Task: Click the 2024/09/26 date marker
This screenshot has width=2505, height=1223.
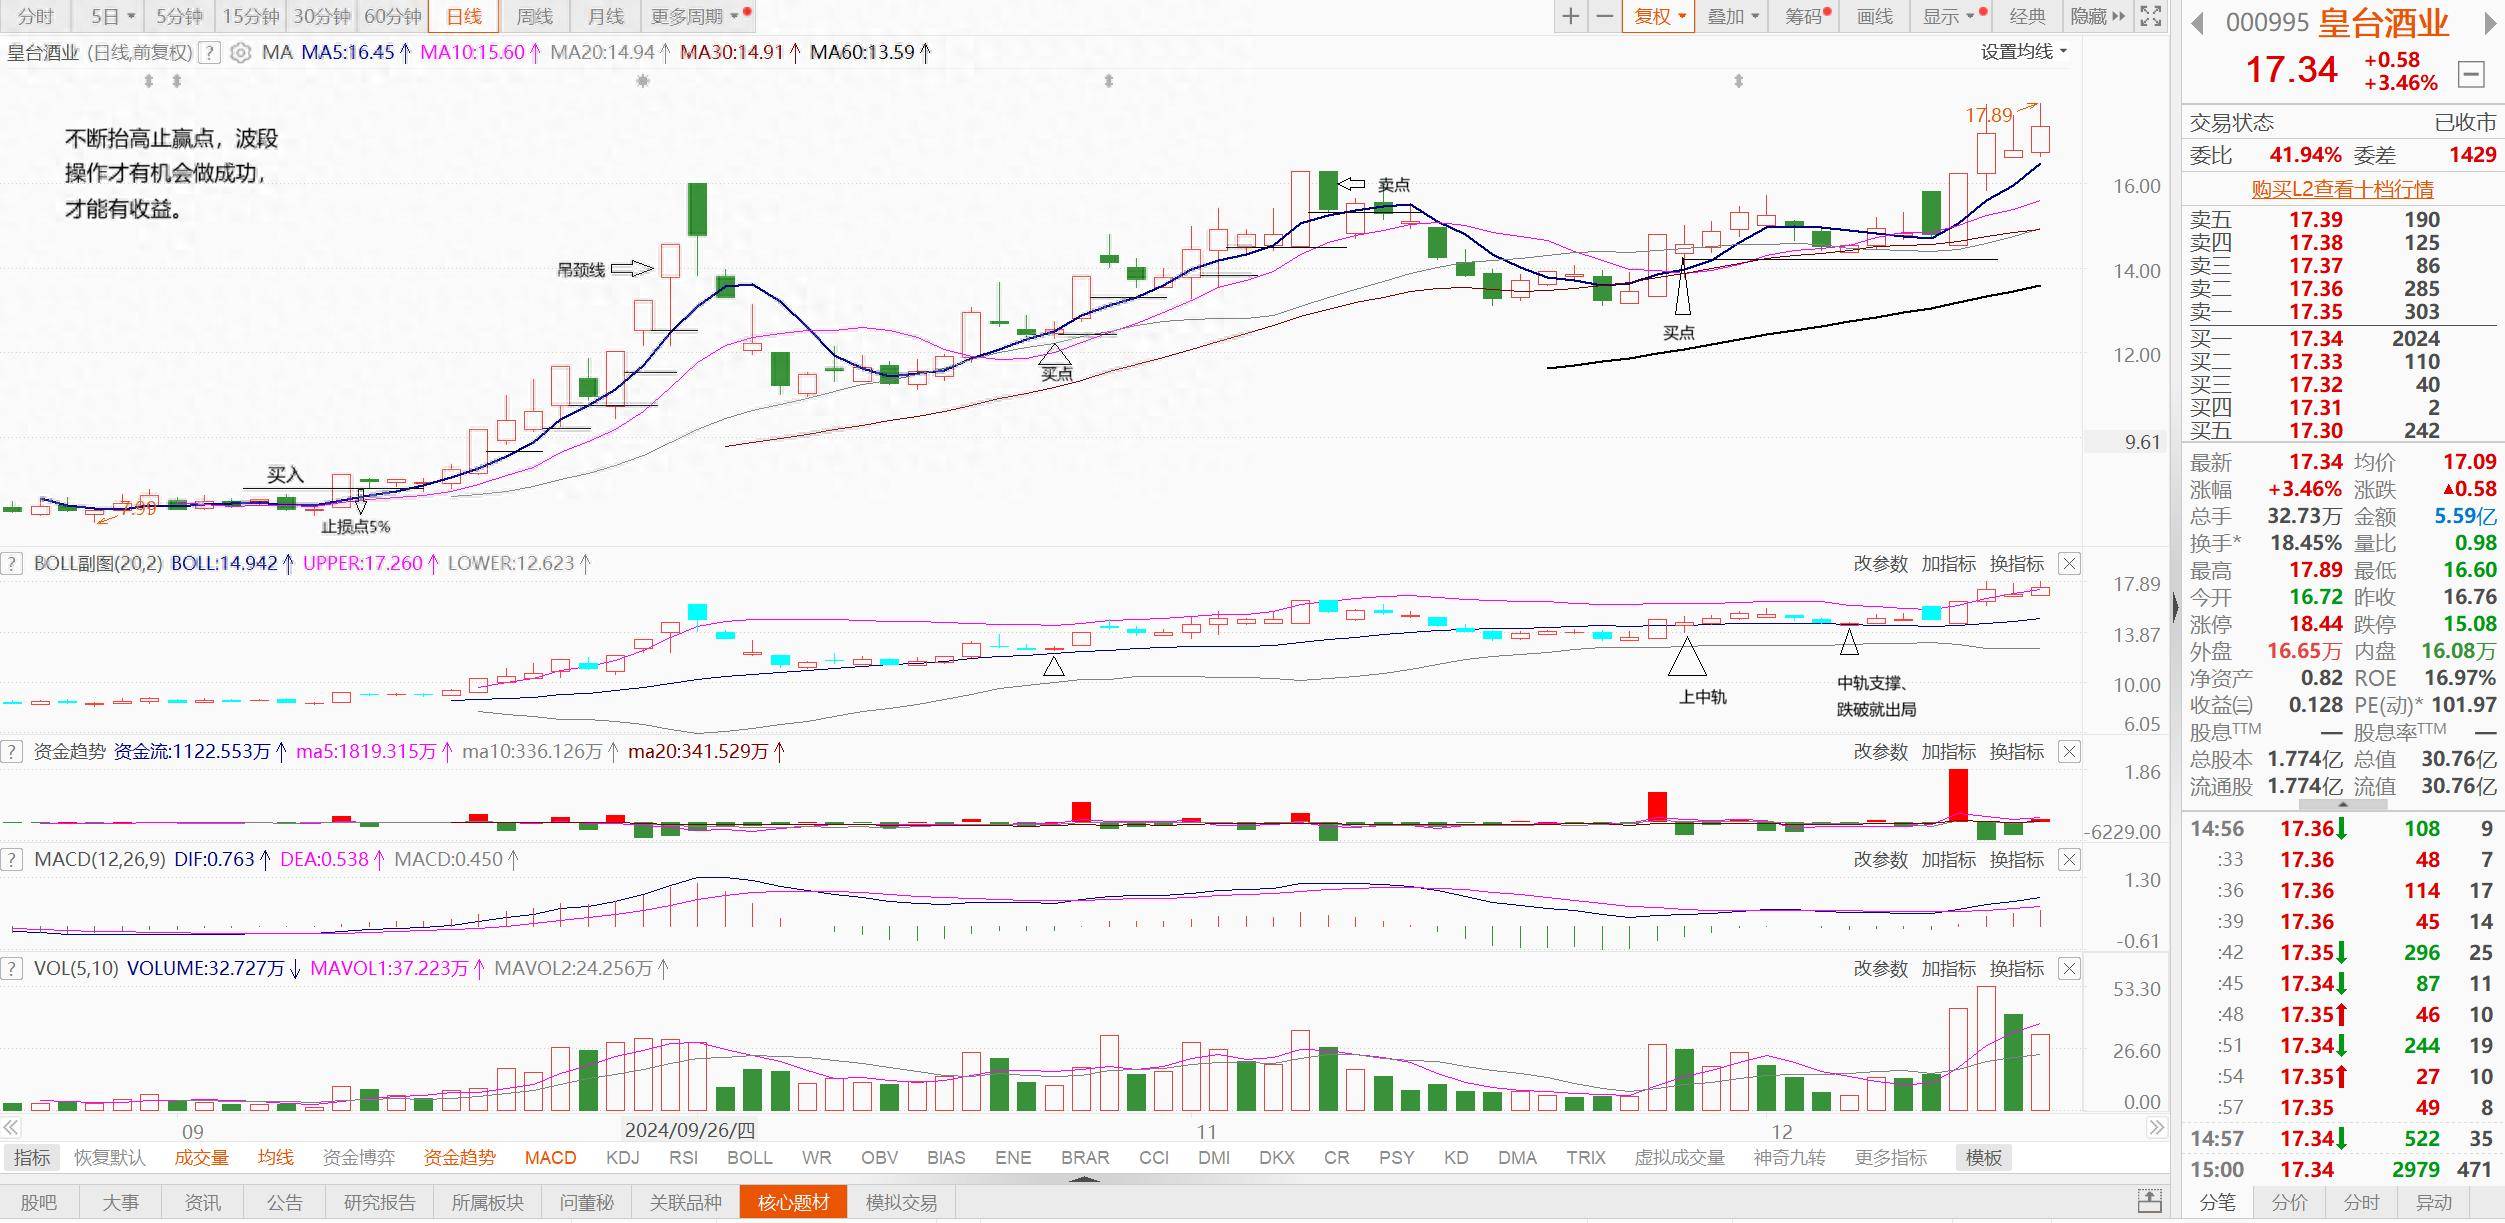Action: 690,1130
